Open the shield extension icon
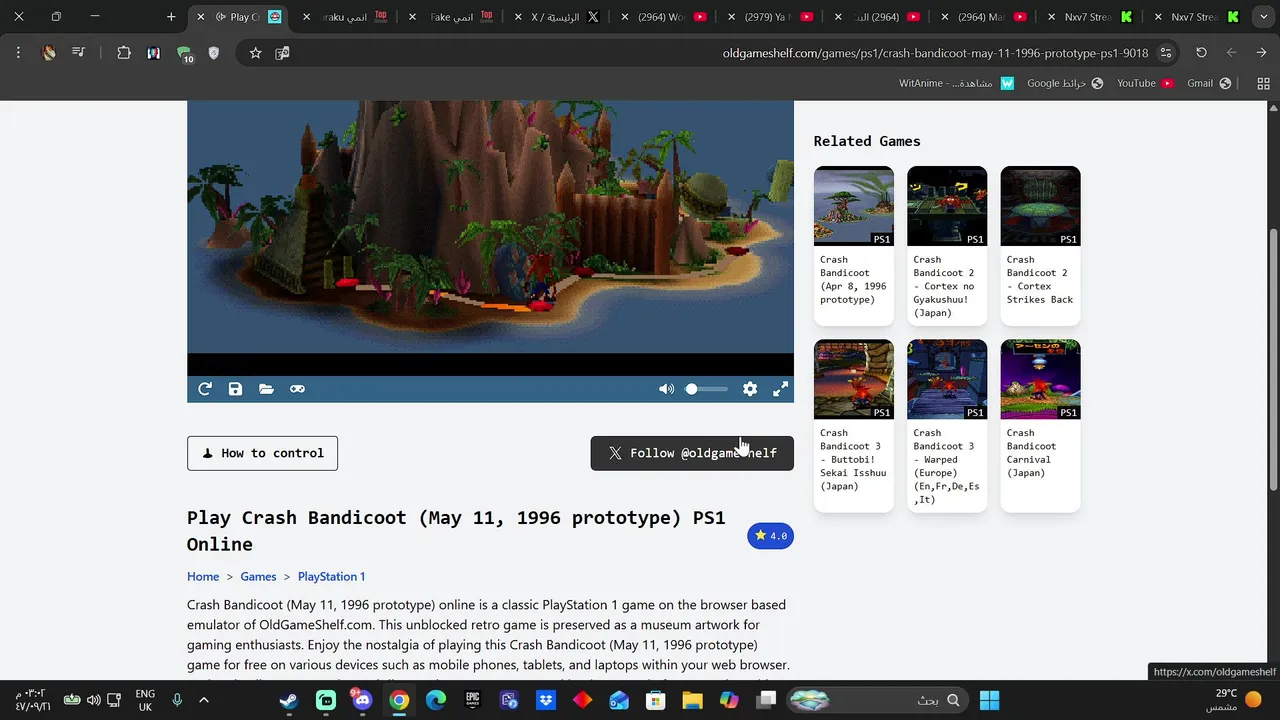This screenshot has height=720, width=1280. [213, 53]
